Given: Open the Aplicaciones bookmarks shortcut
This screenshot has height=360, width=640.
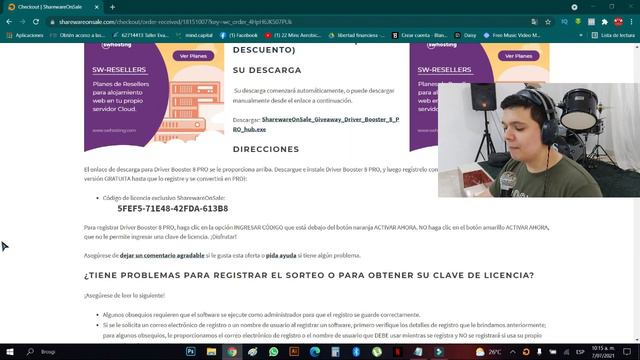Looking at the screenshot, I should [x=25, y=36].
